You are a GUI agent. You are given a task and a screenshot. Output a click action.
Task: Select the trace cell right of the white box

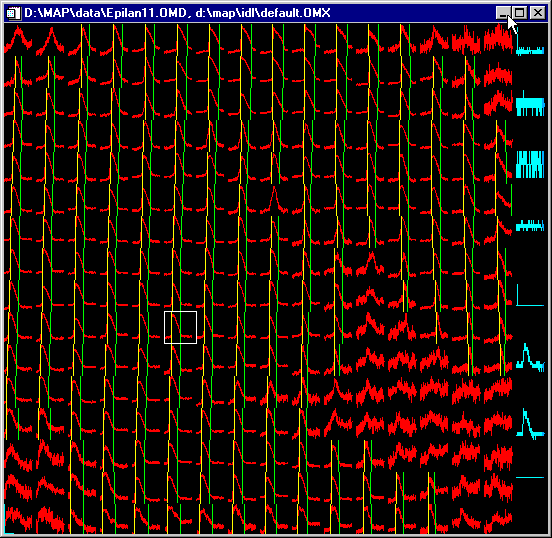point(213,327)
